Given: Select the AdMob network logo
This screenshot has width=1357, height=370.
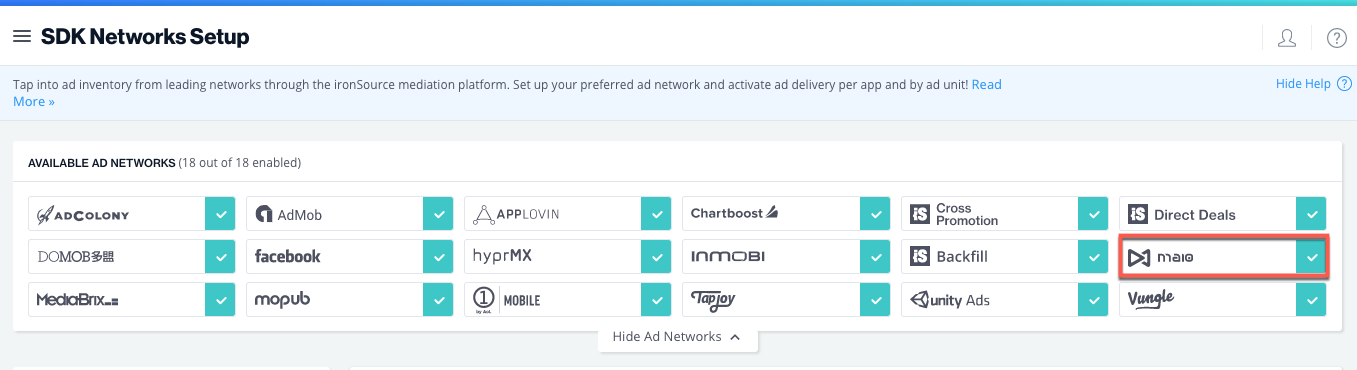Looking at the screenshot, I should click(x=289, y=214).
